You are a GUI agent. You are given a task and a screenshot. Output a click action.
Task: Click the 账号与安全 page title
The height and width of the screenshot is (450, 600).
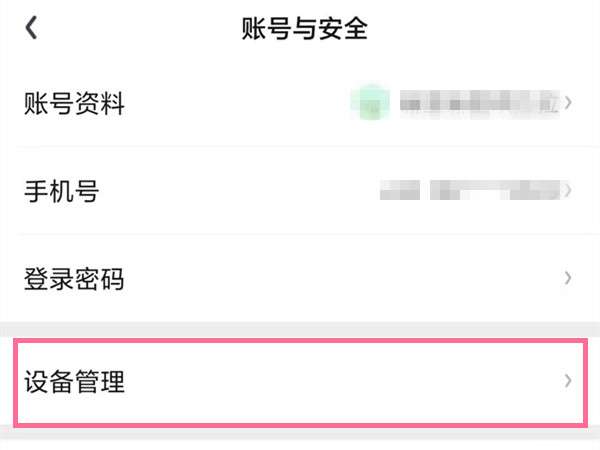tap(305, 29)
